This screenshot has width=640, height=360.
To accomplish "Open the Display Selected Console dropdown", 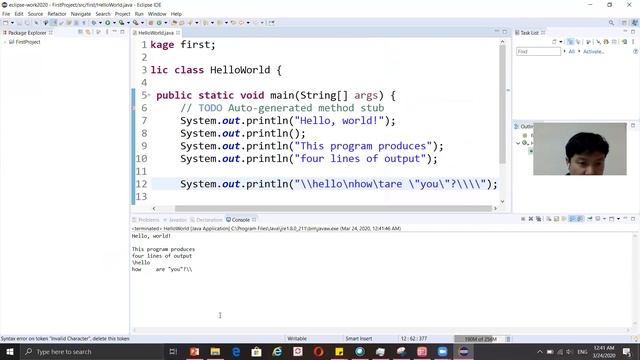I will 604,219.
